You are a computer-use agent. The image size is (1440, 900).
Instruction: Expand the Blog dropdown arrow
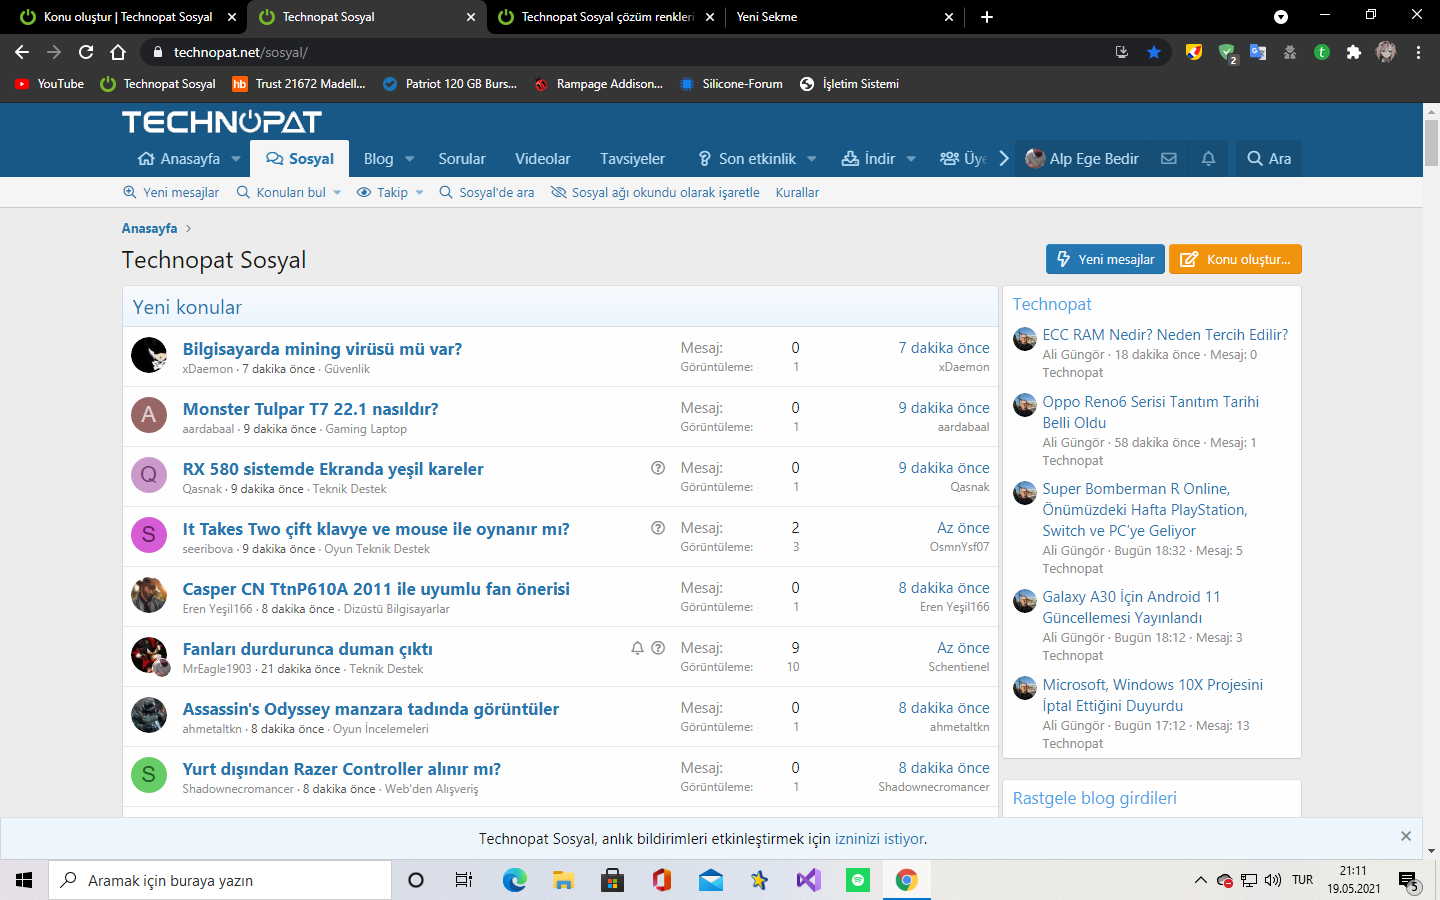(x=410, y=159)
